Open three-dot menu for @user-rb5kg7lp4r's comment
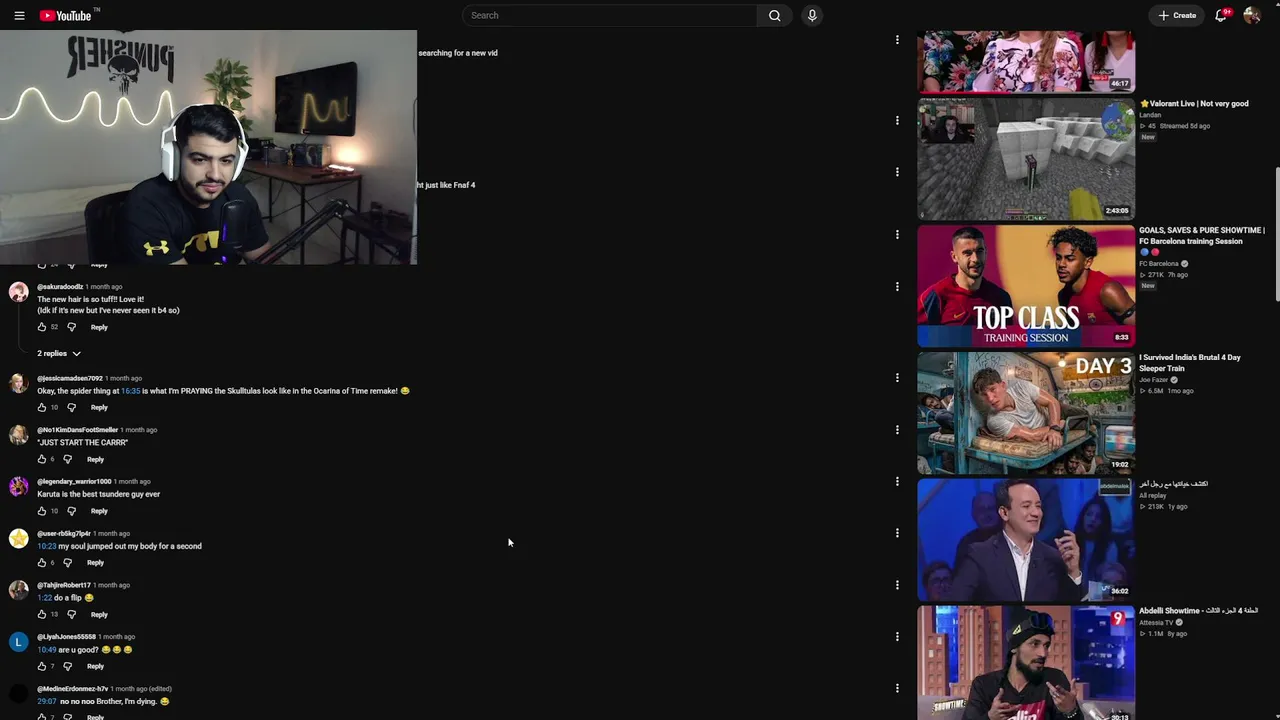This screenshot has height=720, width=1280. tap(897, 533)
